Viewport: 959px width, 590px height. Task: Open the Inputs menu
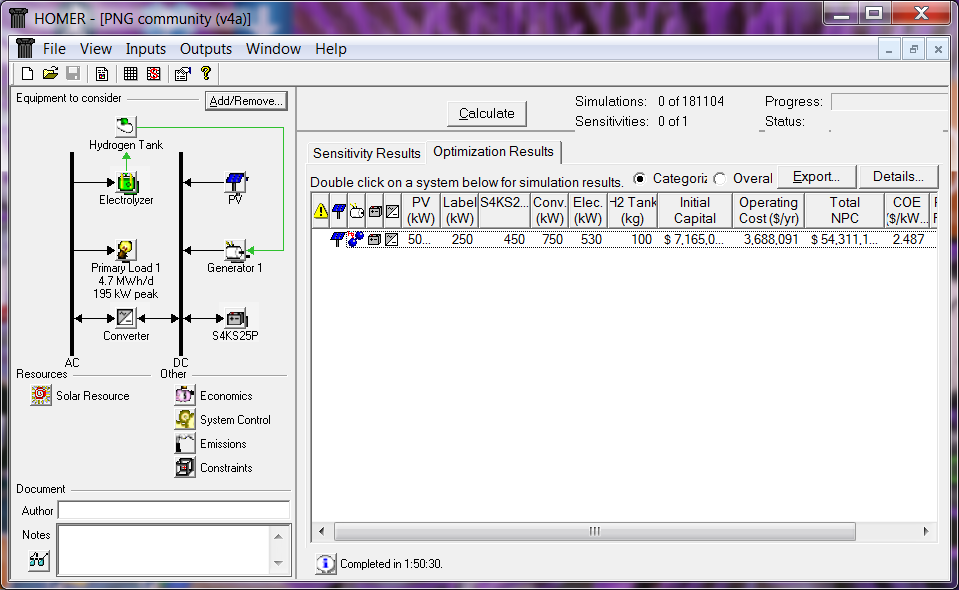coord(146,49)
